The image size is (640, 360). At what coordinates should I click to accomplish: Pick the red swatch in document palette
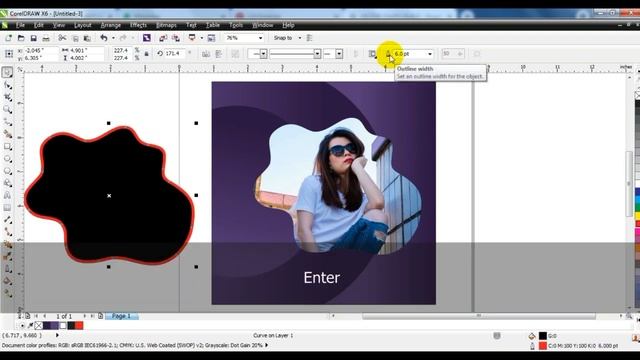tap(79, 325)
